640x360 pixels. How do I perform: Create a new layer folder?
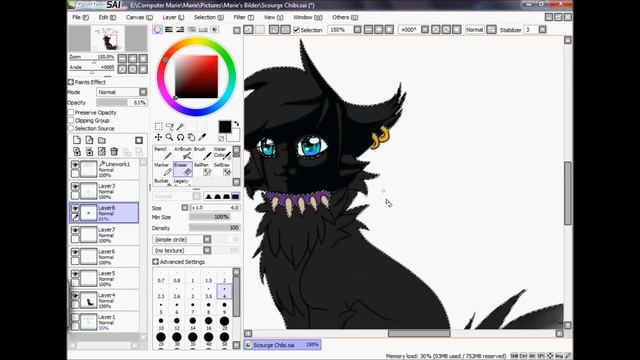tap(102, 140)
